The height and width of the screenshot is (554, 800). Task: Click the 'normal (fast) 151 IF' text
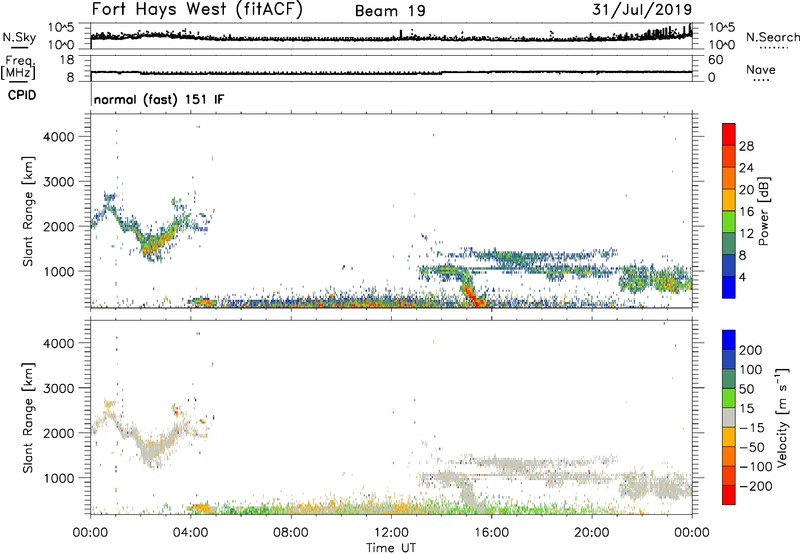click(159, 99)
